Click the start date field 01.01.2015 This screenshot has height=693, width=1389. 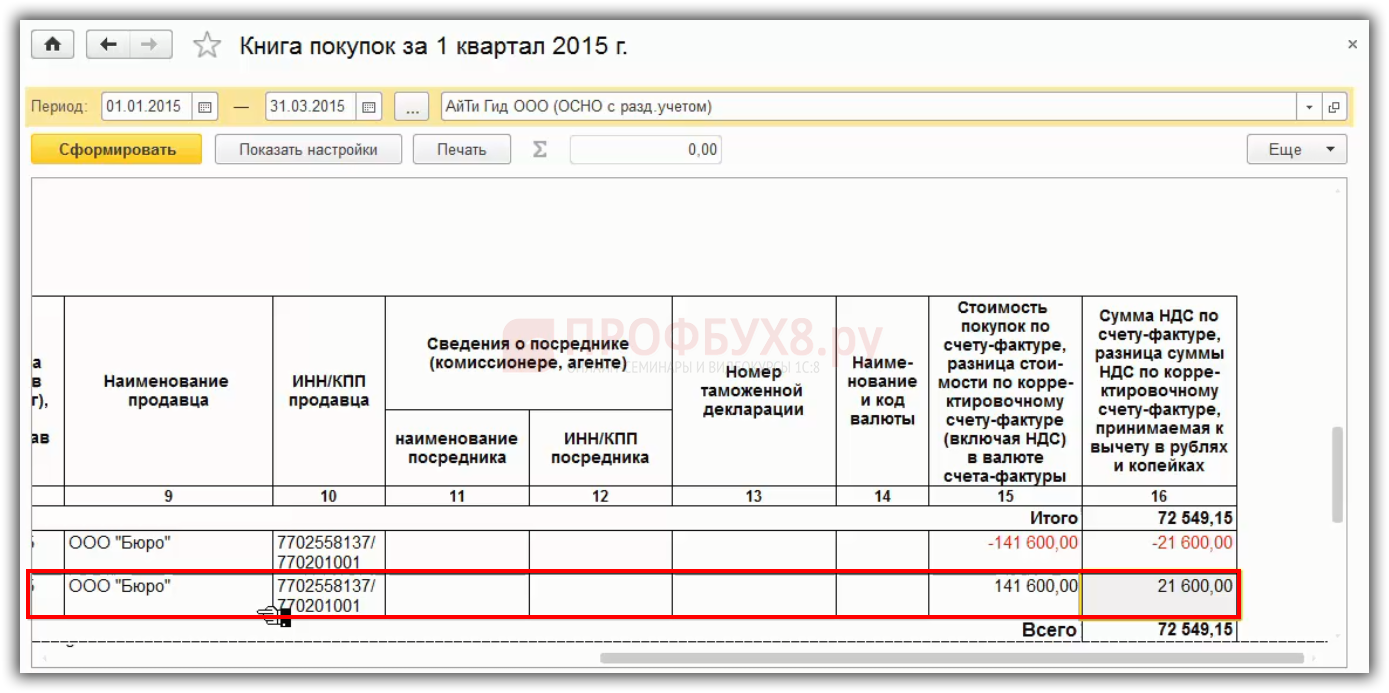click(x=144, y=107)
